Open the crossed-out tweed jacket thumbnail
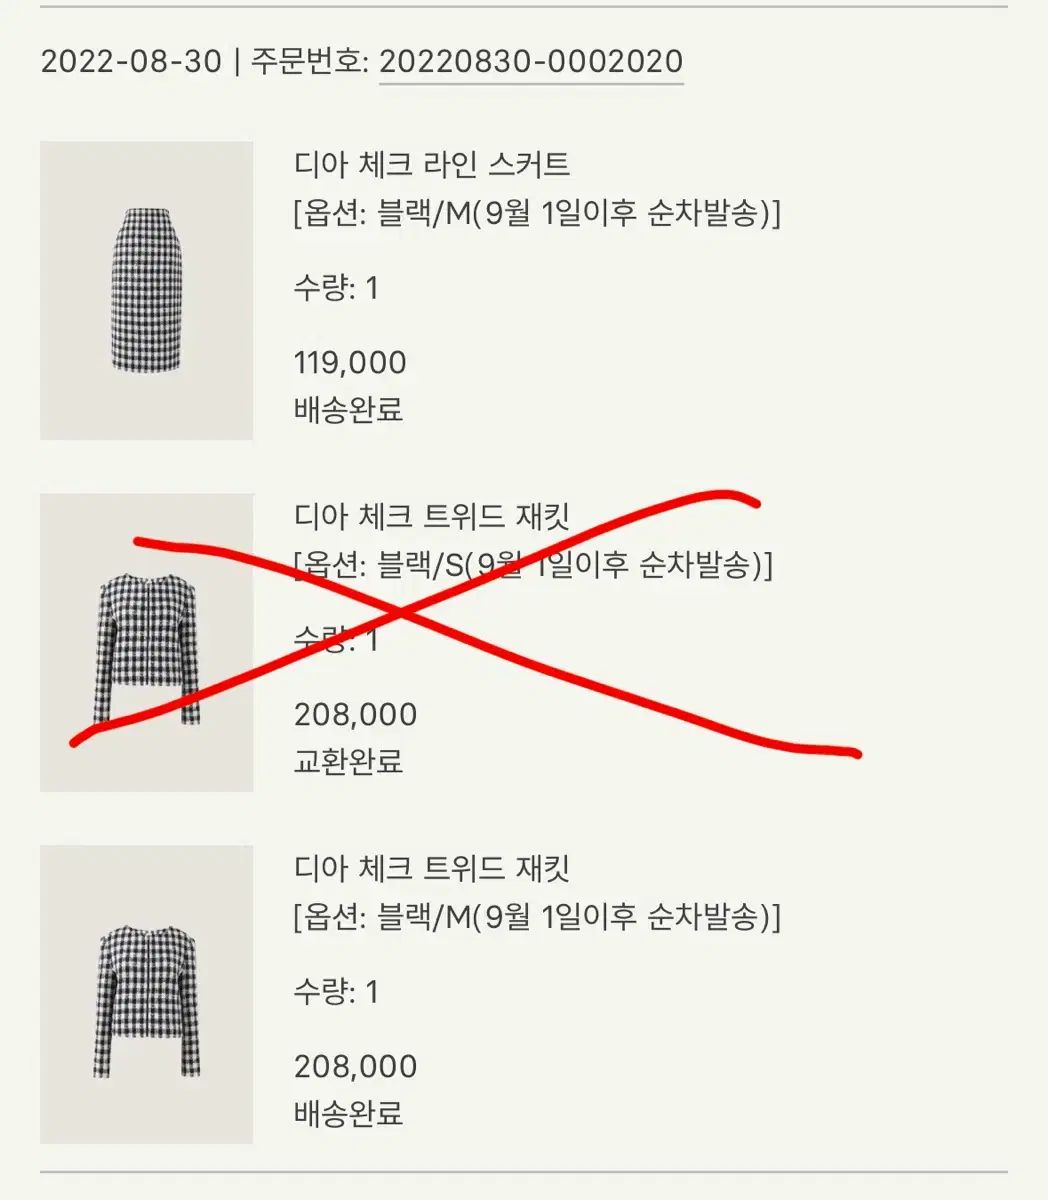 coord(146,642)
